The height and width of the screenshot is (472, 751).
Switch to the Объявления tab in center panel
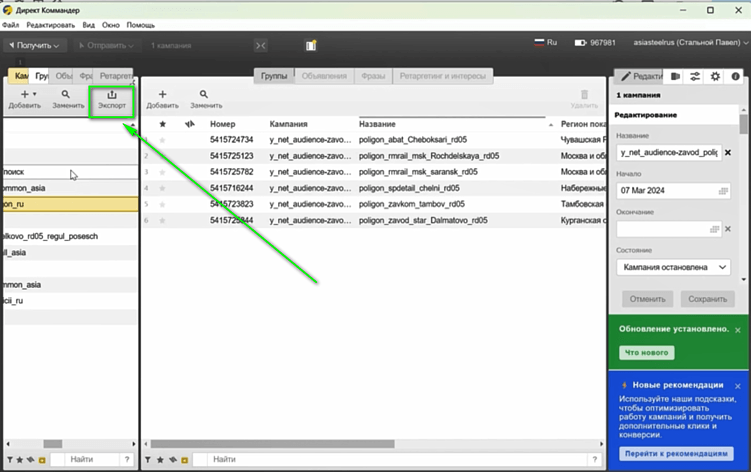click(324, 76)
